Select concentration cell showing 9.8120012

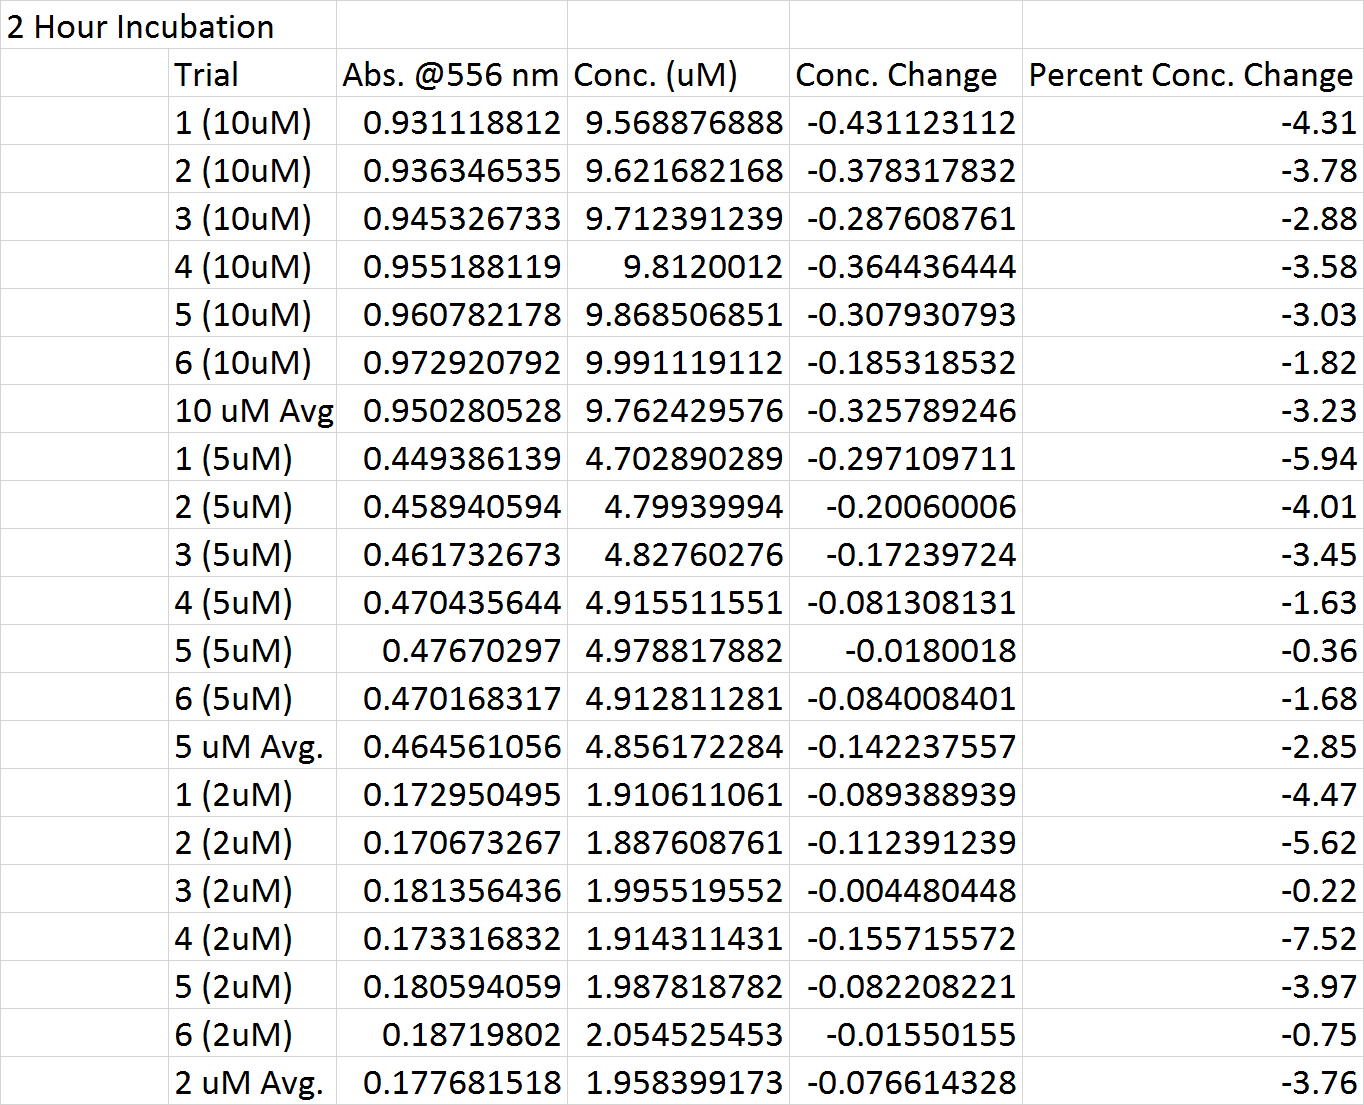coord(702,267)
